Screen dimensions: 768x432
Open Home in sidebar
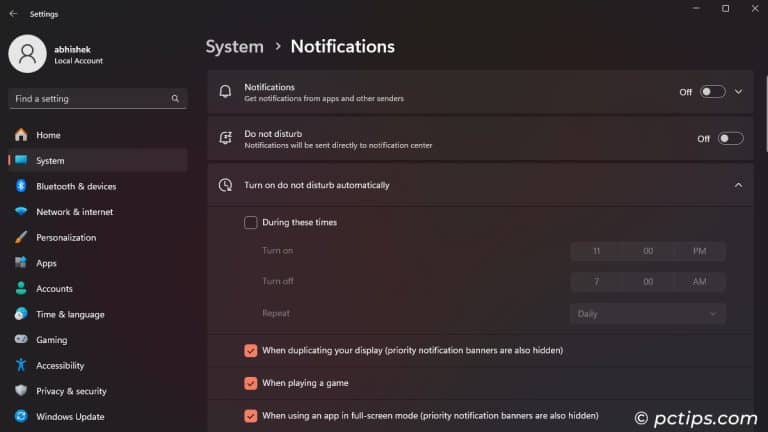coord(98,135)
